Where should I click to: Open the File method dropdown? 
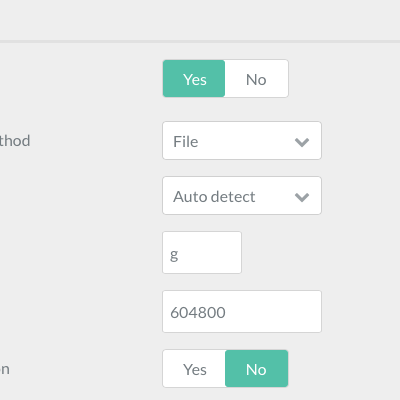tap(242, 140)
